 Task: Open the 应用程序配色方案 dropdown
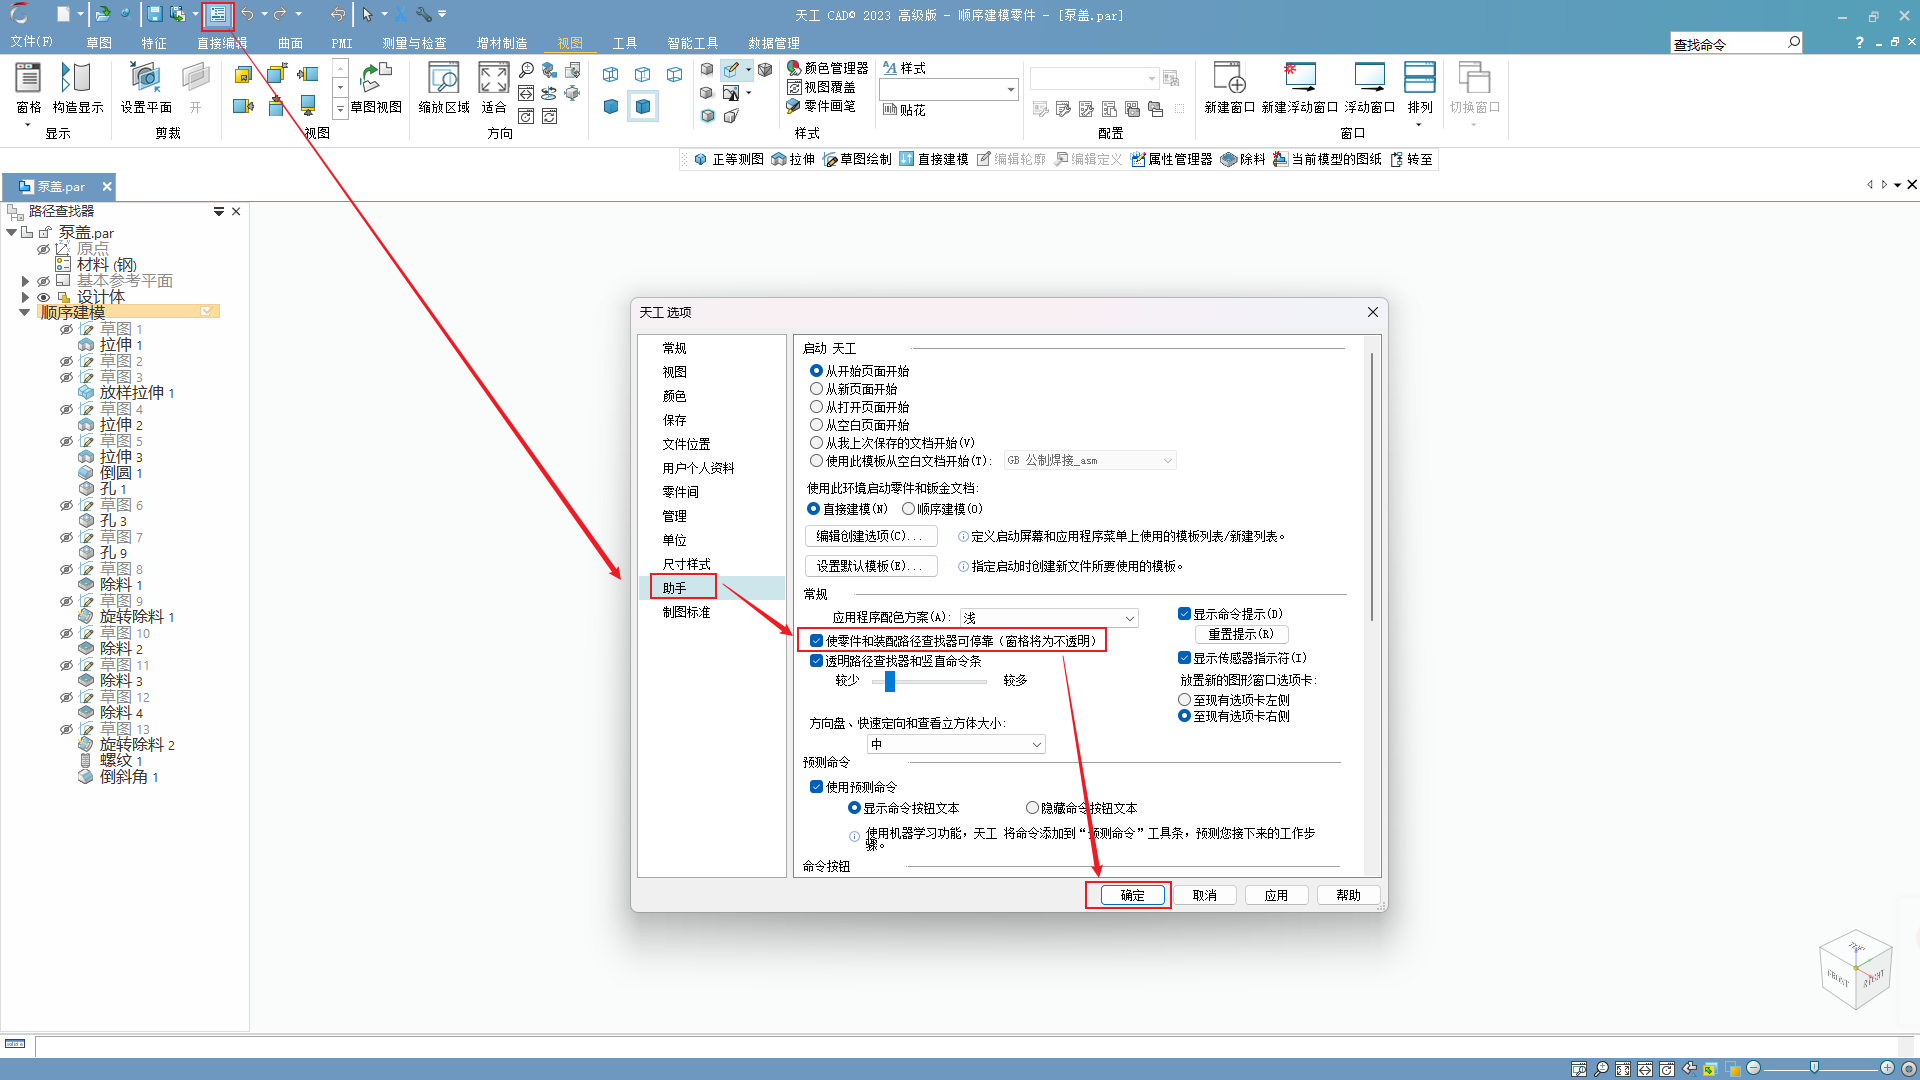point(1048,618)
